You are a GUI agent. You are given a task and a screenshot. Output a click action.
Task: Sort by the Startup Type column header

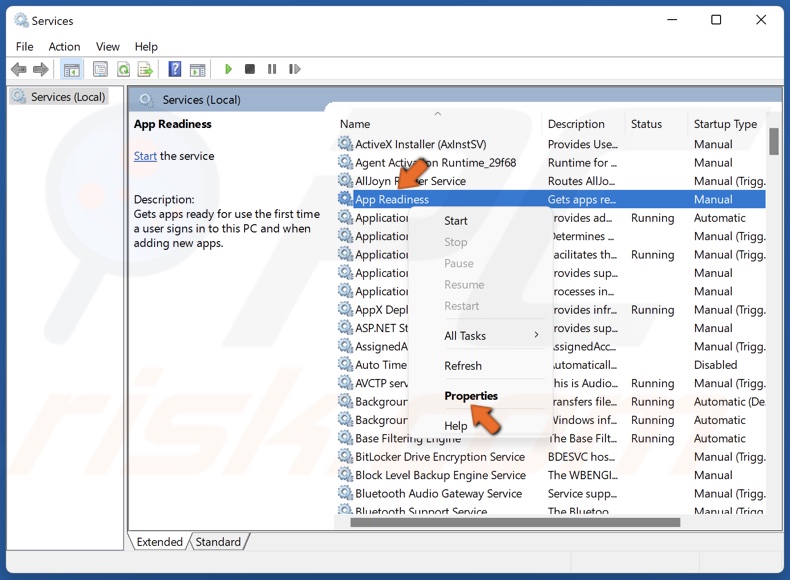725,124
